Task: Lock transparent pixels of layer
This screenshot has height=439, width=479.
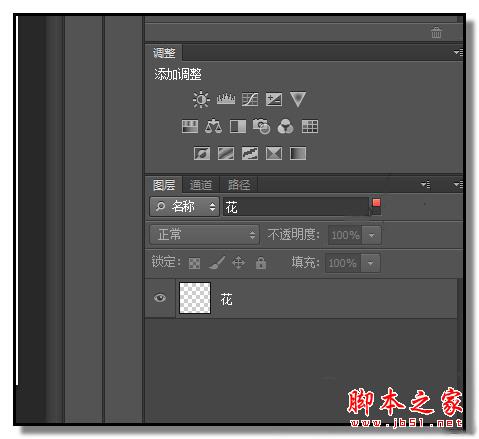Action: (194, 263)
